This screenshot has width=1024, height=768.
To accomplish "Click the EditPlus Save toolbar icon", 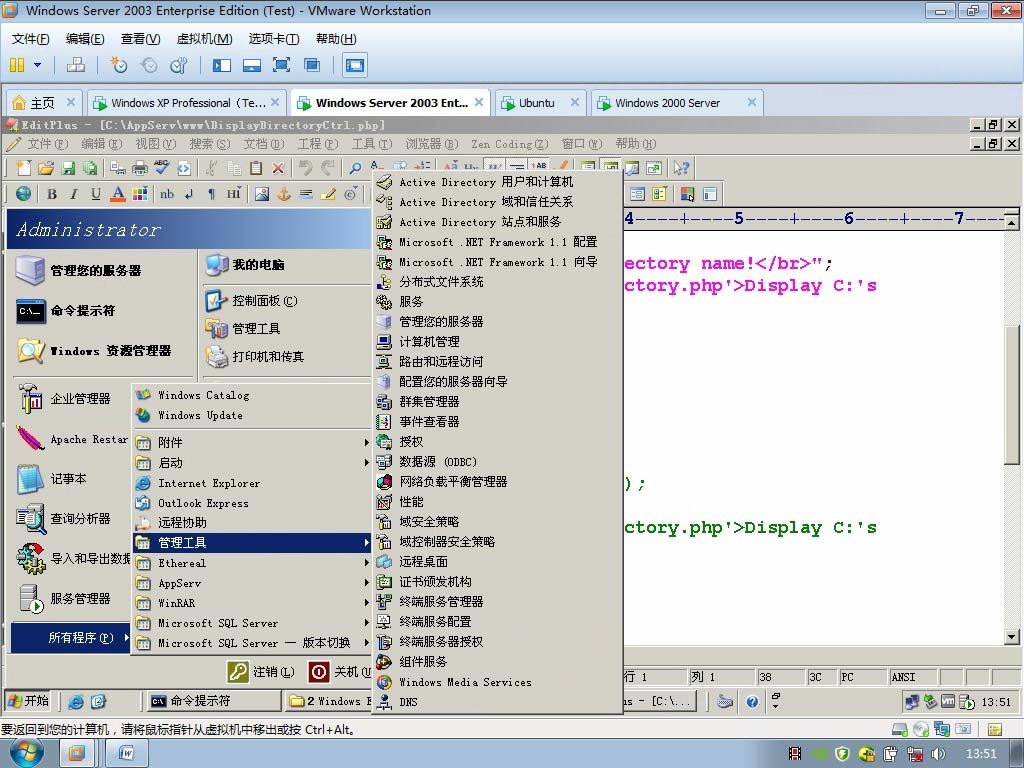I will (x=68, y=168).
